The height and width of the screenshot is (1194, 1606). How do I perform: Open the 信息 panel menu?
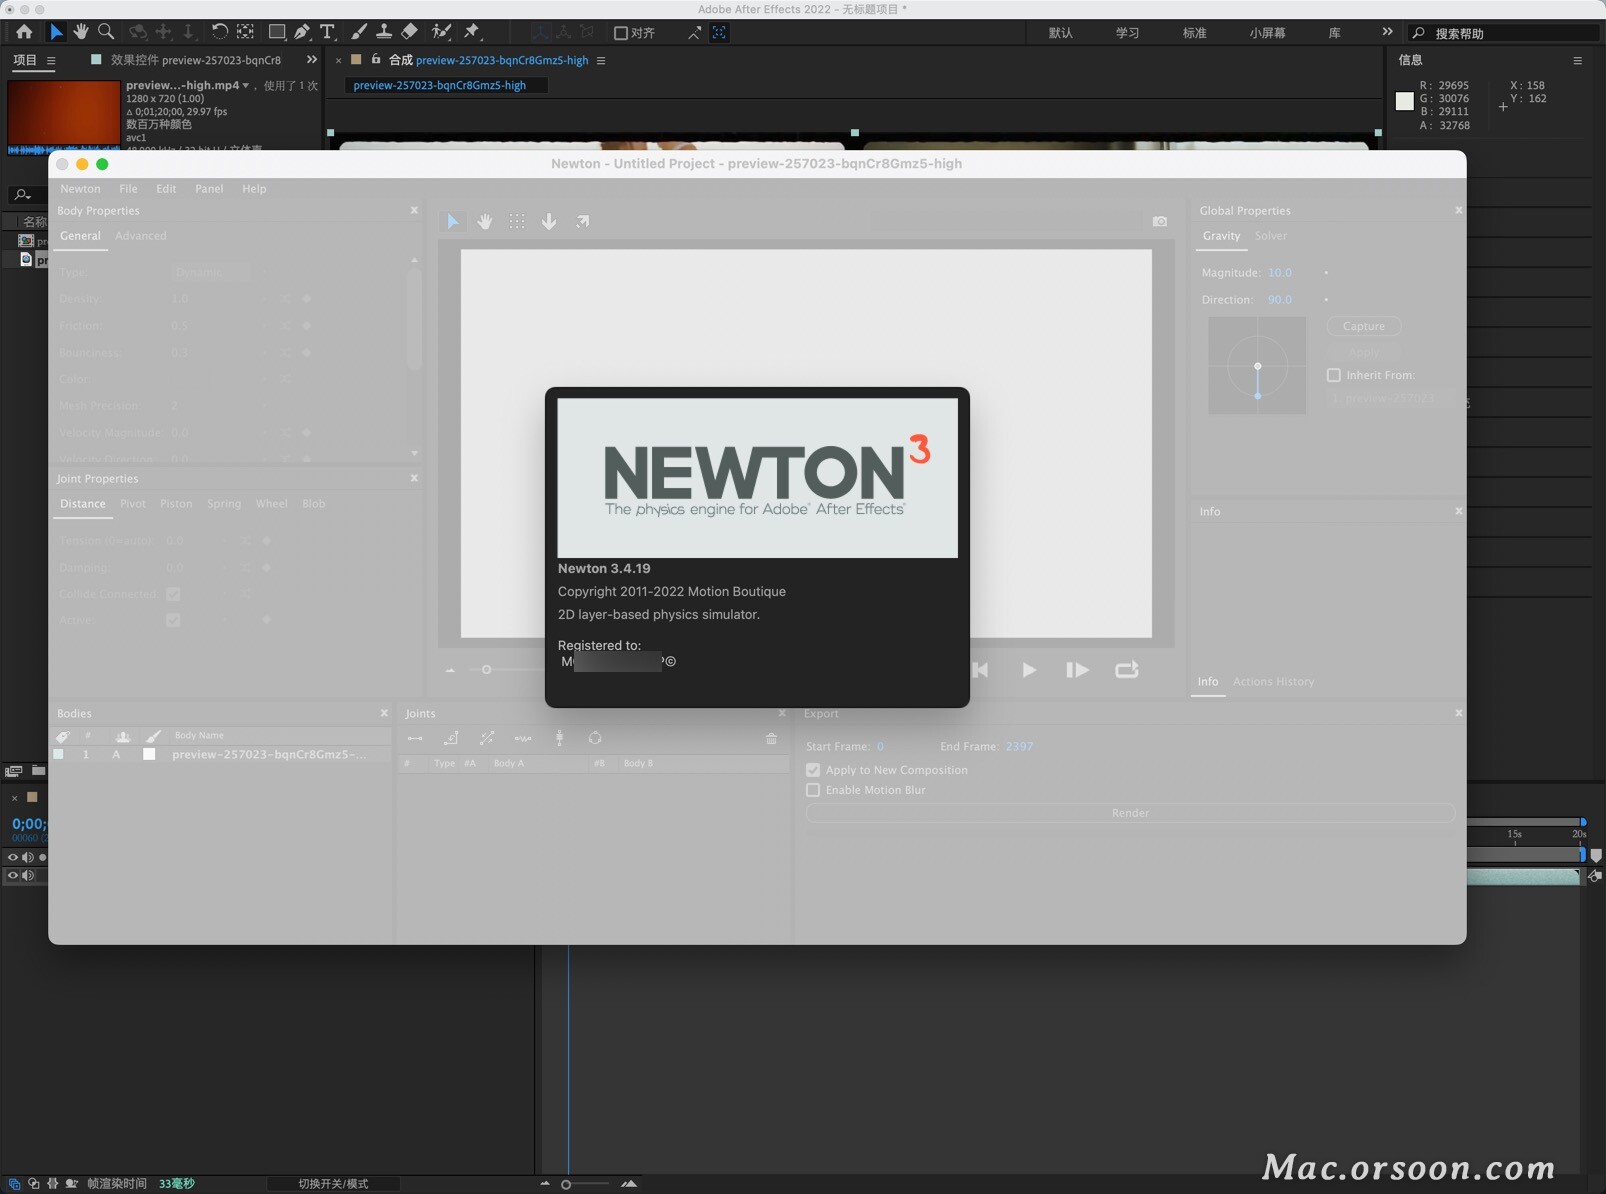click(1577, 60)
